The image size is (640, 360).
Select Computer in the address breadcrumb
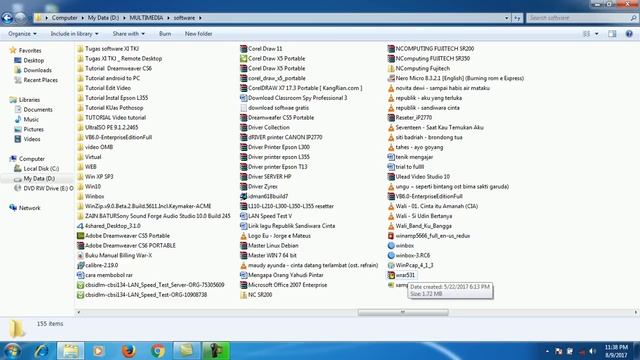tap(64, 18)
